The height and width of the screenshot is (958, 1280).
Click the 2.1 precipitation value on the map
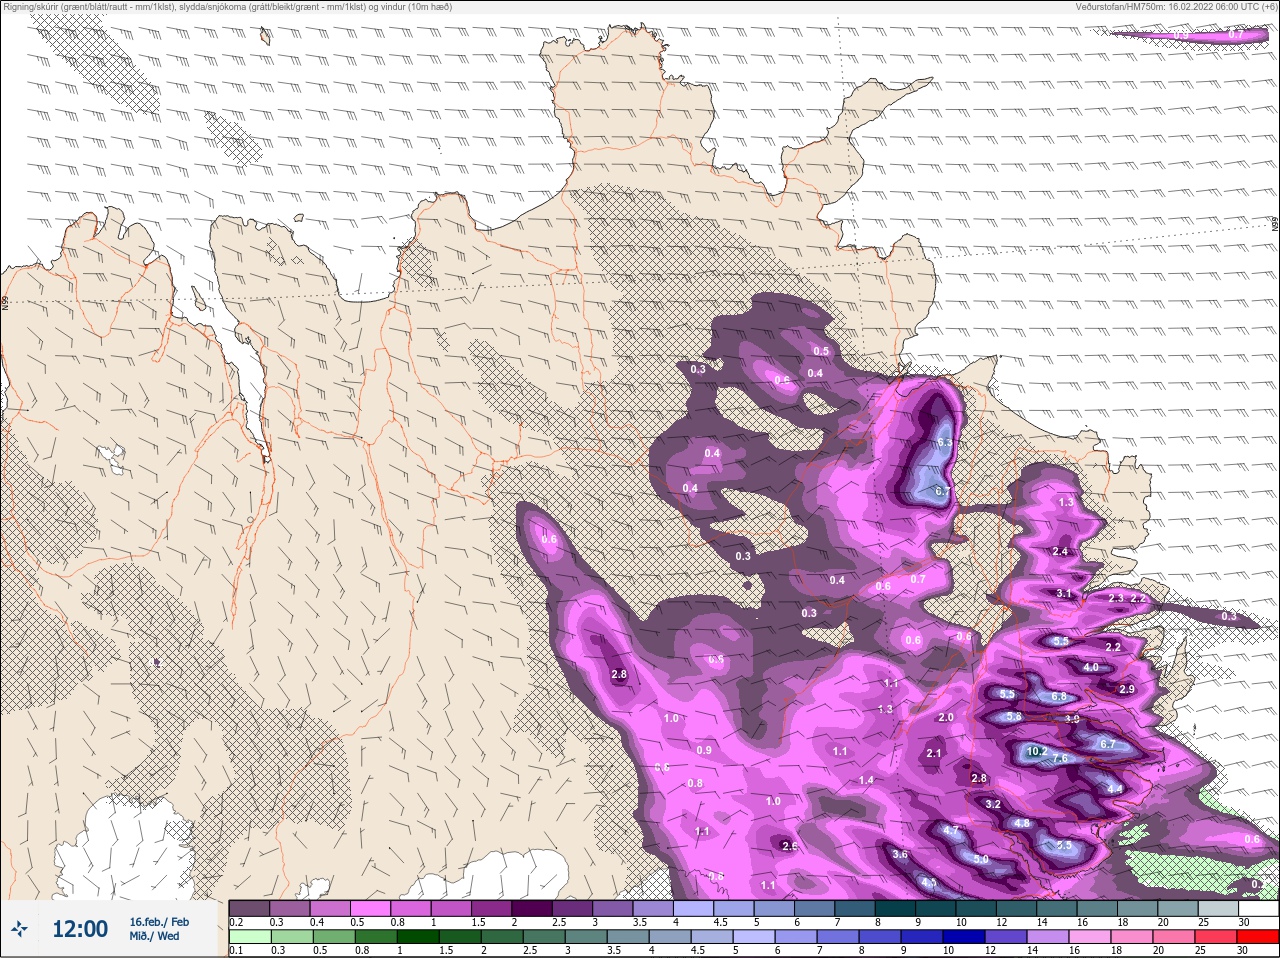coord(934,753)
